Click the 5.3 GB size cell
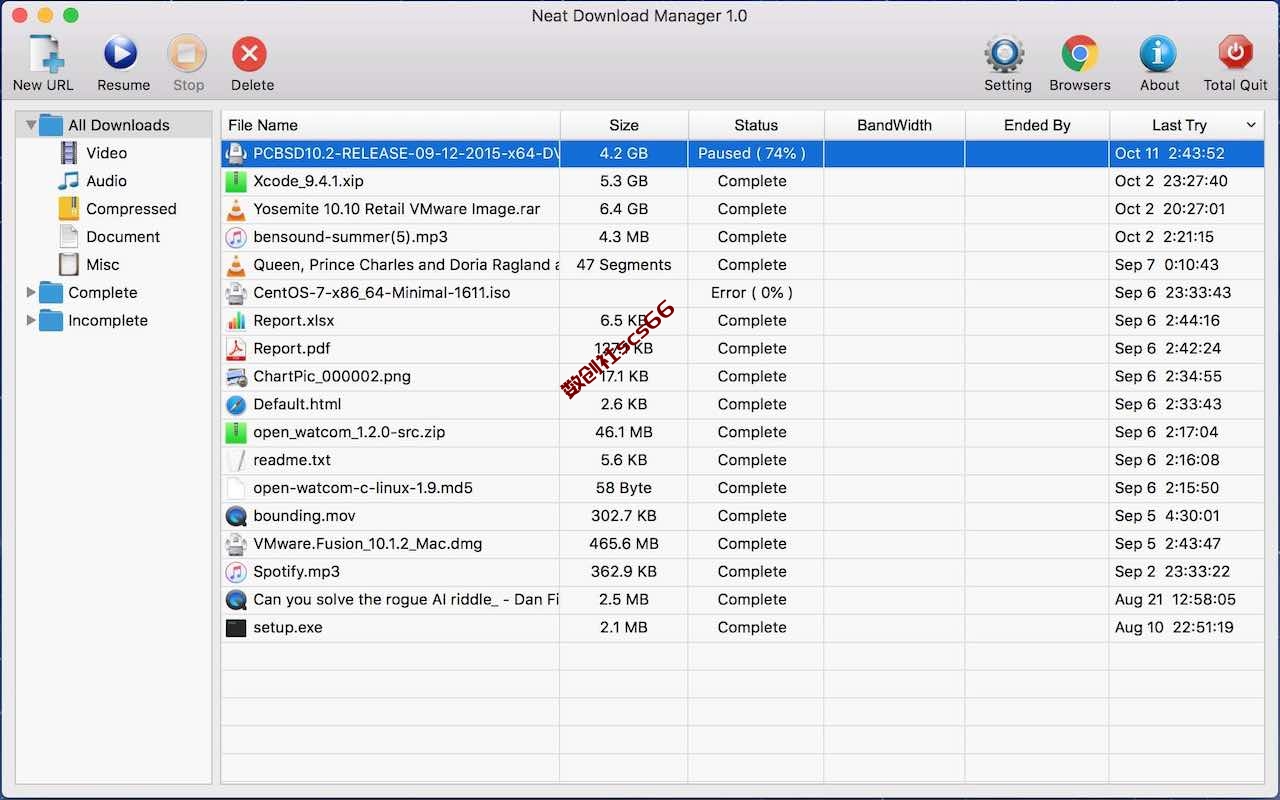1280x800 pixels. [624, 181]
